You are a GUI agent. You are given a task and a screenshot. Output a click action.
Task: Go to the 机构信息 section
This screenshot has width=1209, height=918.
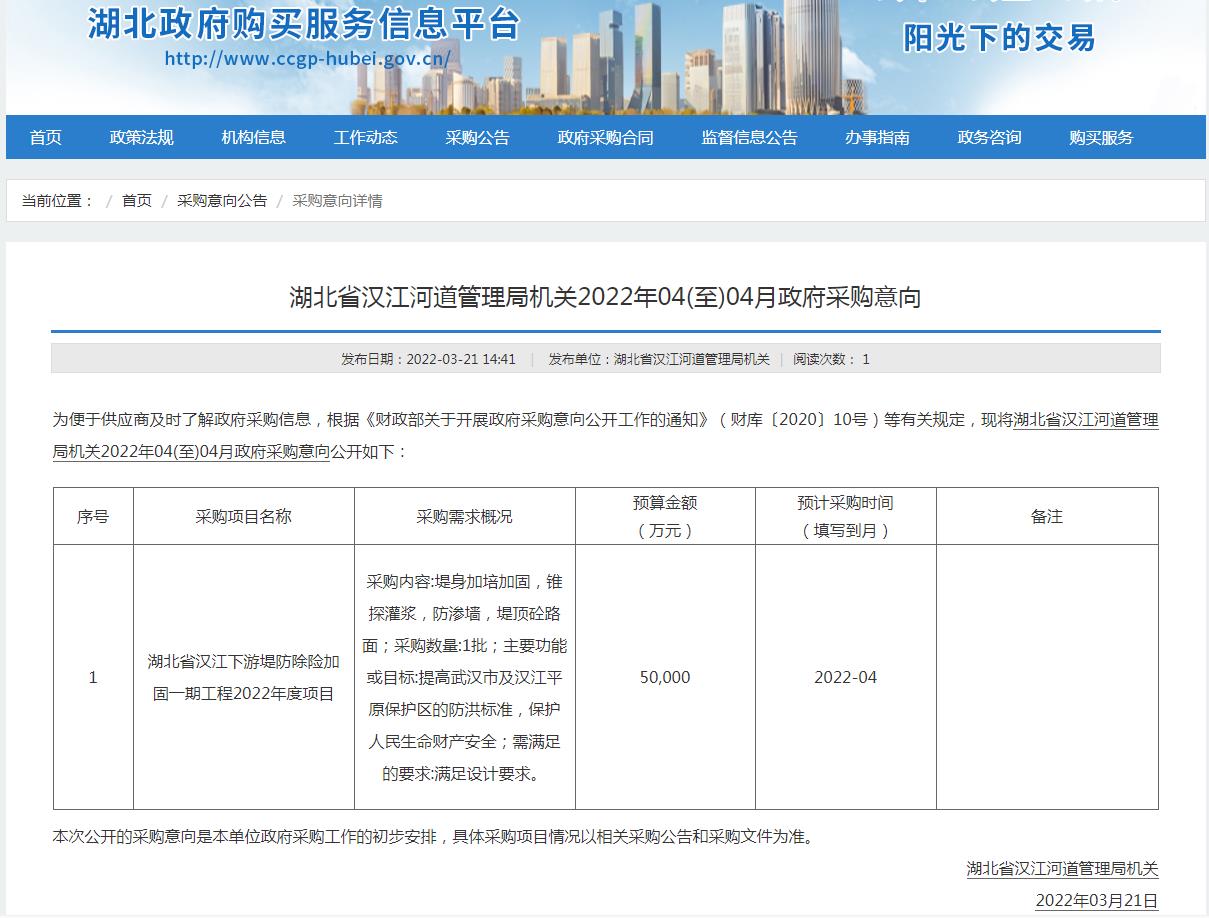(253, 138)
